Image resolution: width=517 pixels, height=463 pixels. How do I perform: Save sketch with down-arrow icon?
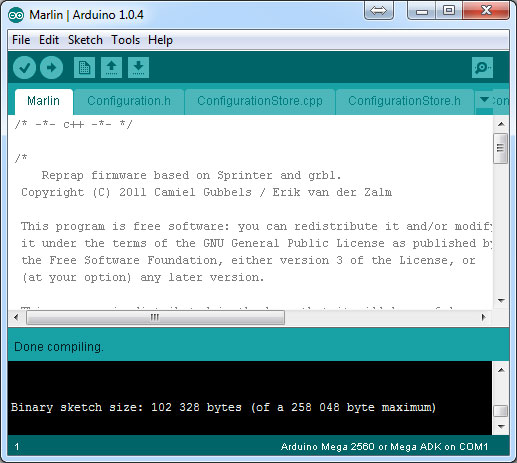click(x=138, y=68)
